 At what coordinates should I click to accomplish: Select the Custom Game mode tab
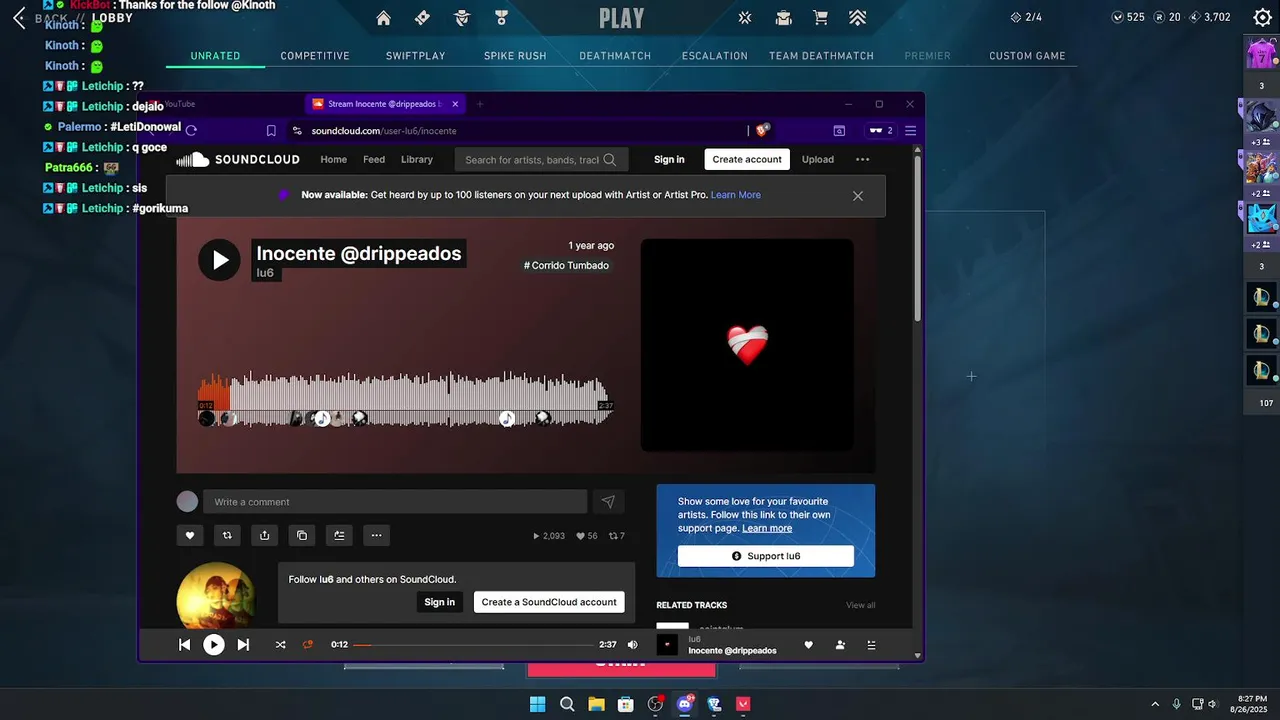(x=1027, y=56)
